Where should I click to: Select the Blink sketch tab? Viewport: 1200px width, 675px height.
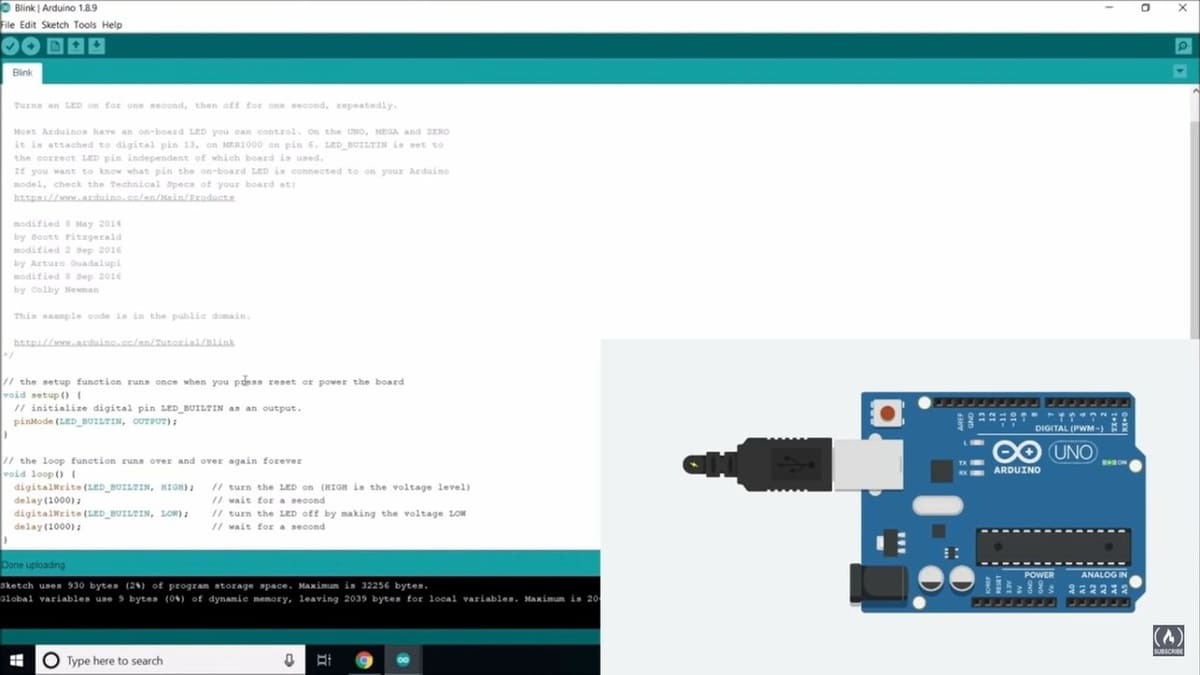pyautogui.click(x=22, y=73)
